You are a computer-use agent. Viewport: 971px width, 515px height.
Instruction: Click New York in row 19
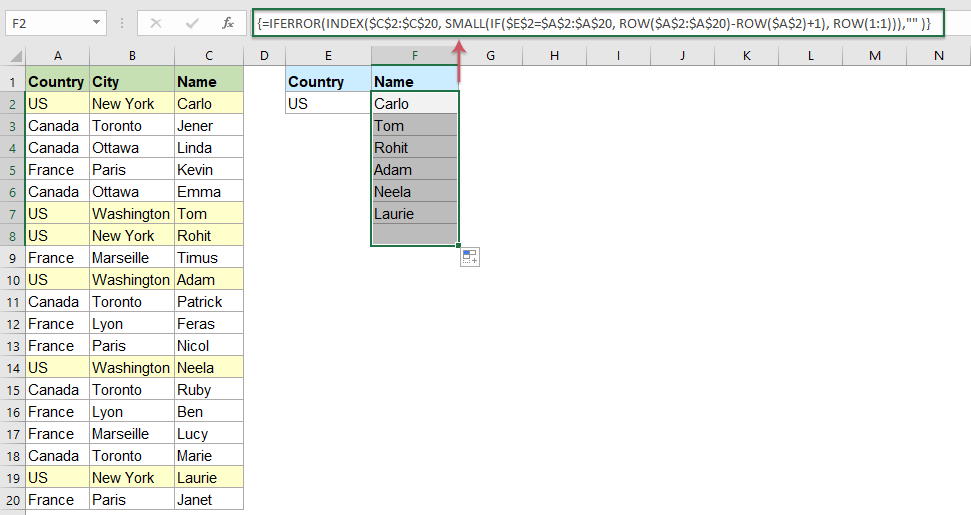132,478
